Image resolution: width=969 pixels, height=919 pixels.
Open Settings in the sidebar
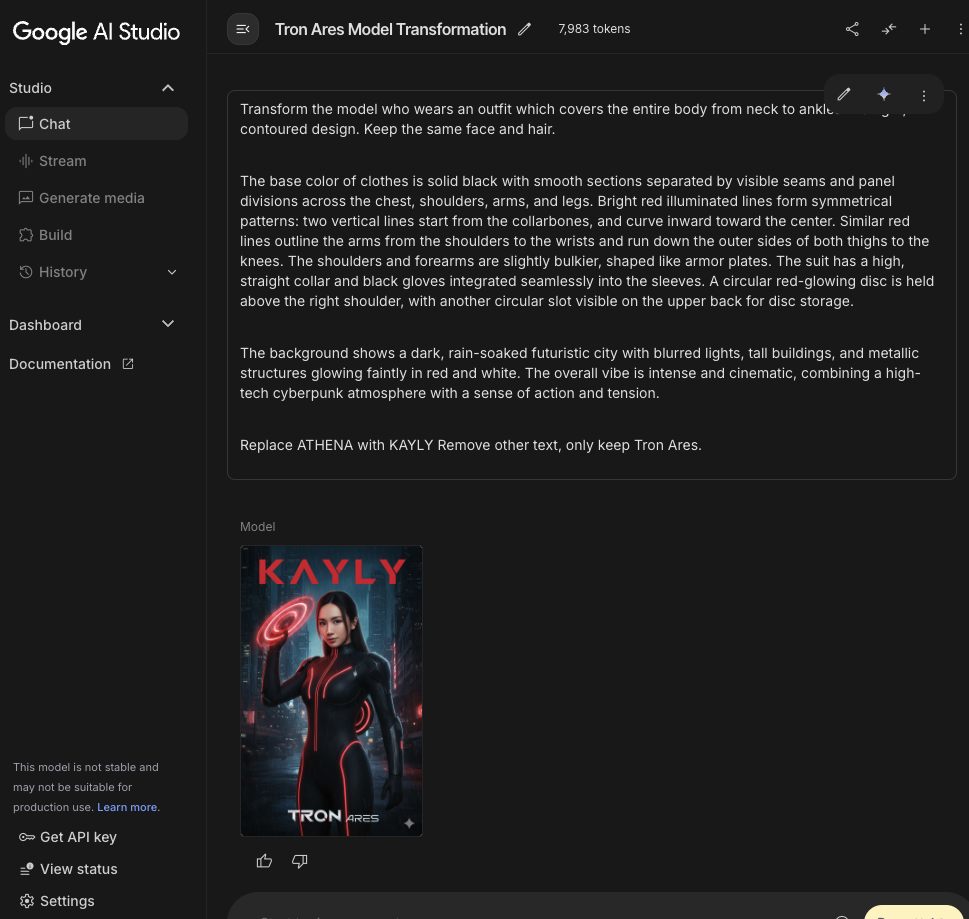click(57, 901)
